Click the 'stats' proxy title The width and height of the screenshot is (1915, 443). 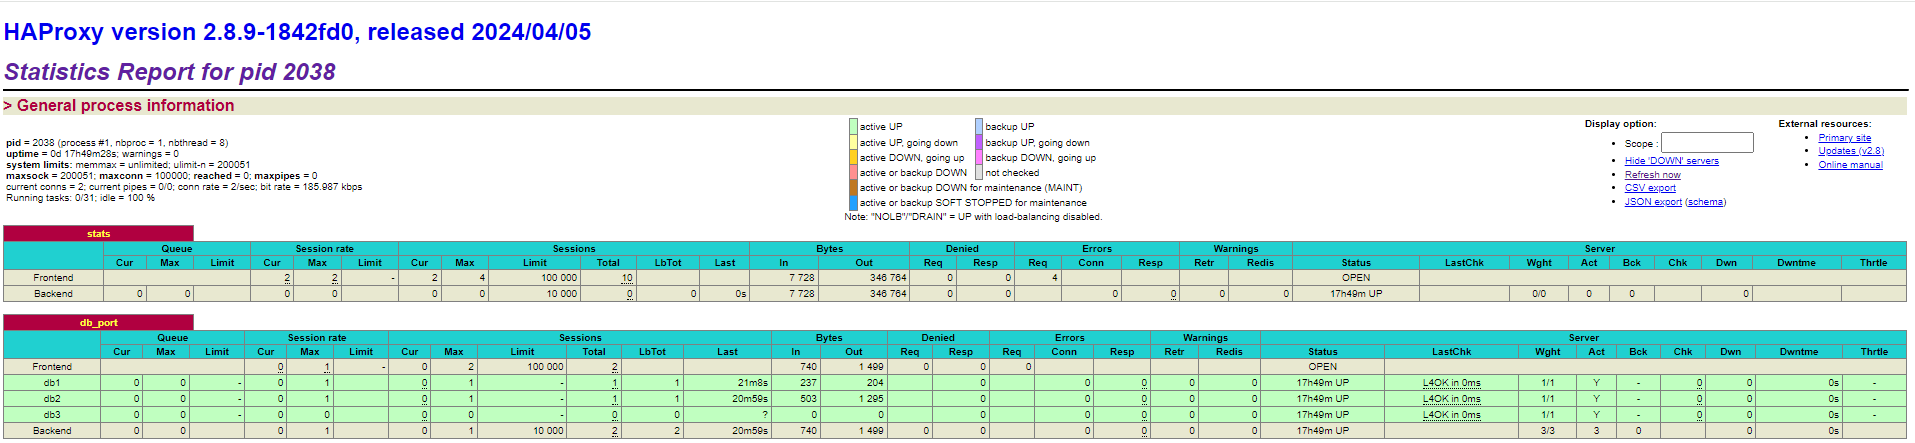click(98, 234)
